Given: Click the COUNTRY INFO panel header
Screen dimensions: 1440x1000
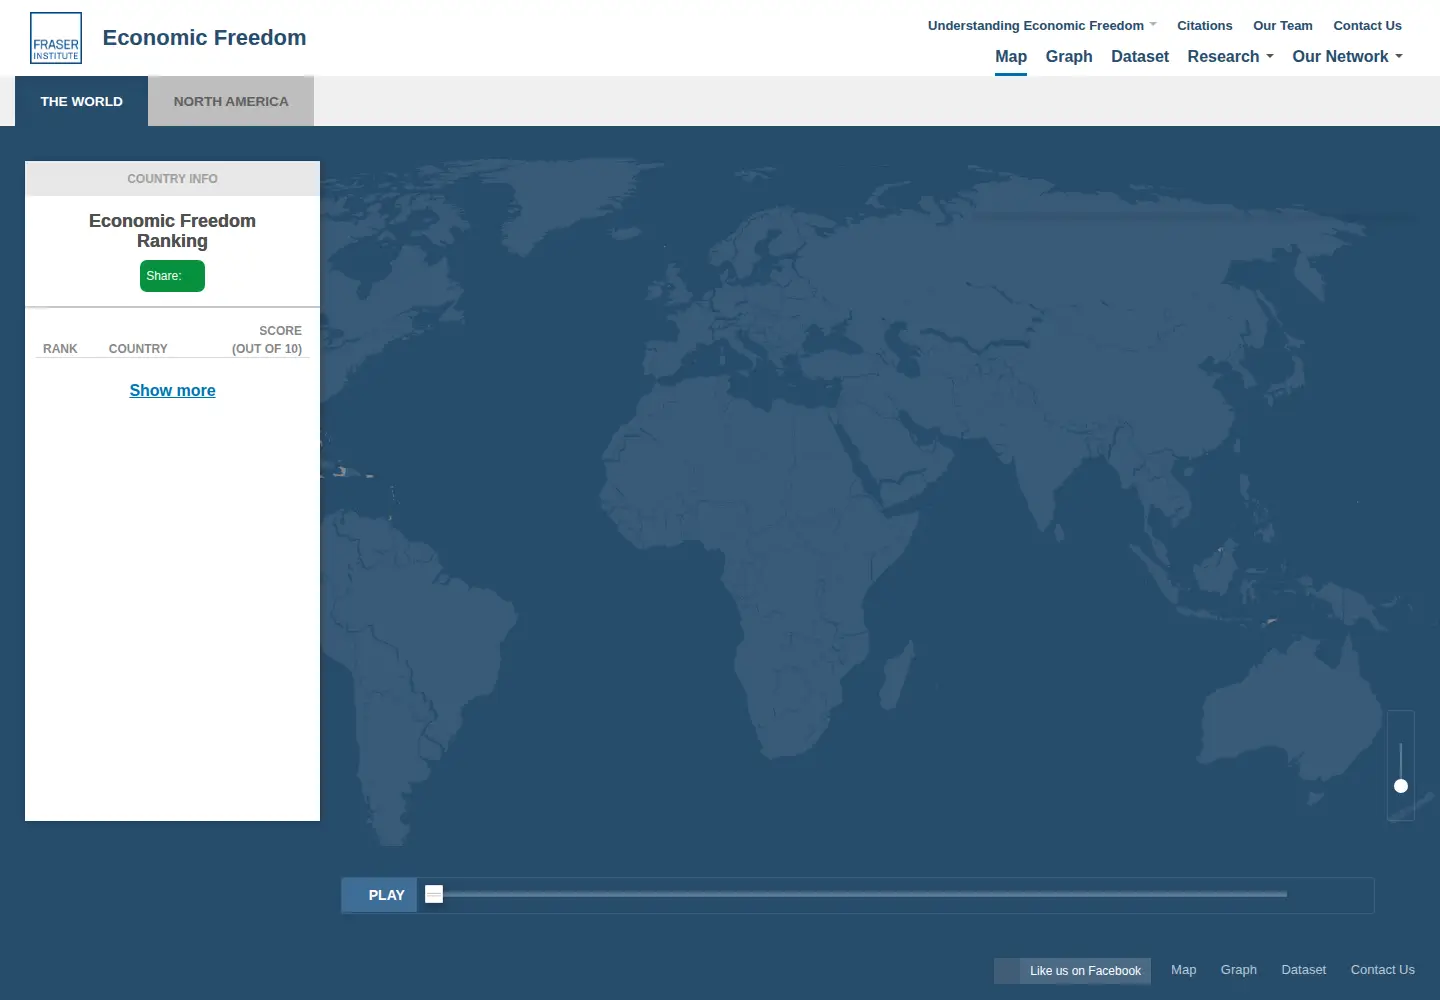Looking at the screenshot, I should coord(172,178).
